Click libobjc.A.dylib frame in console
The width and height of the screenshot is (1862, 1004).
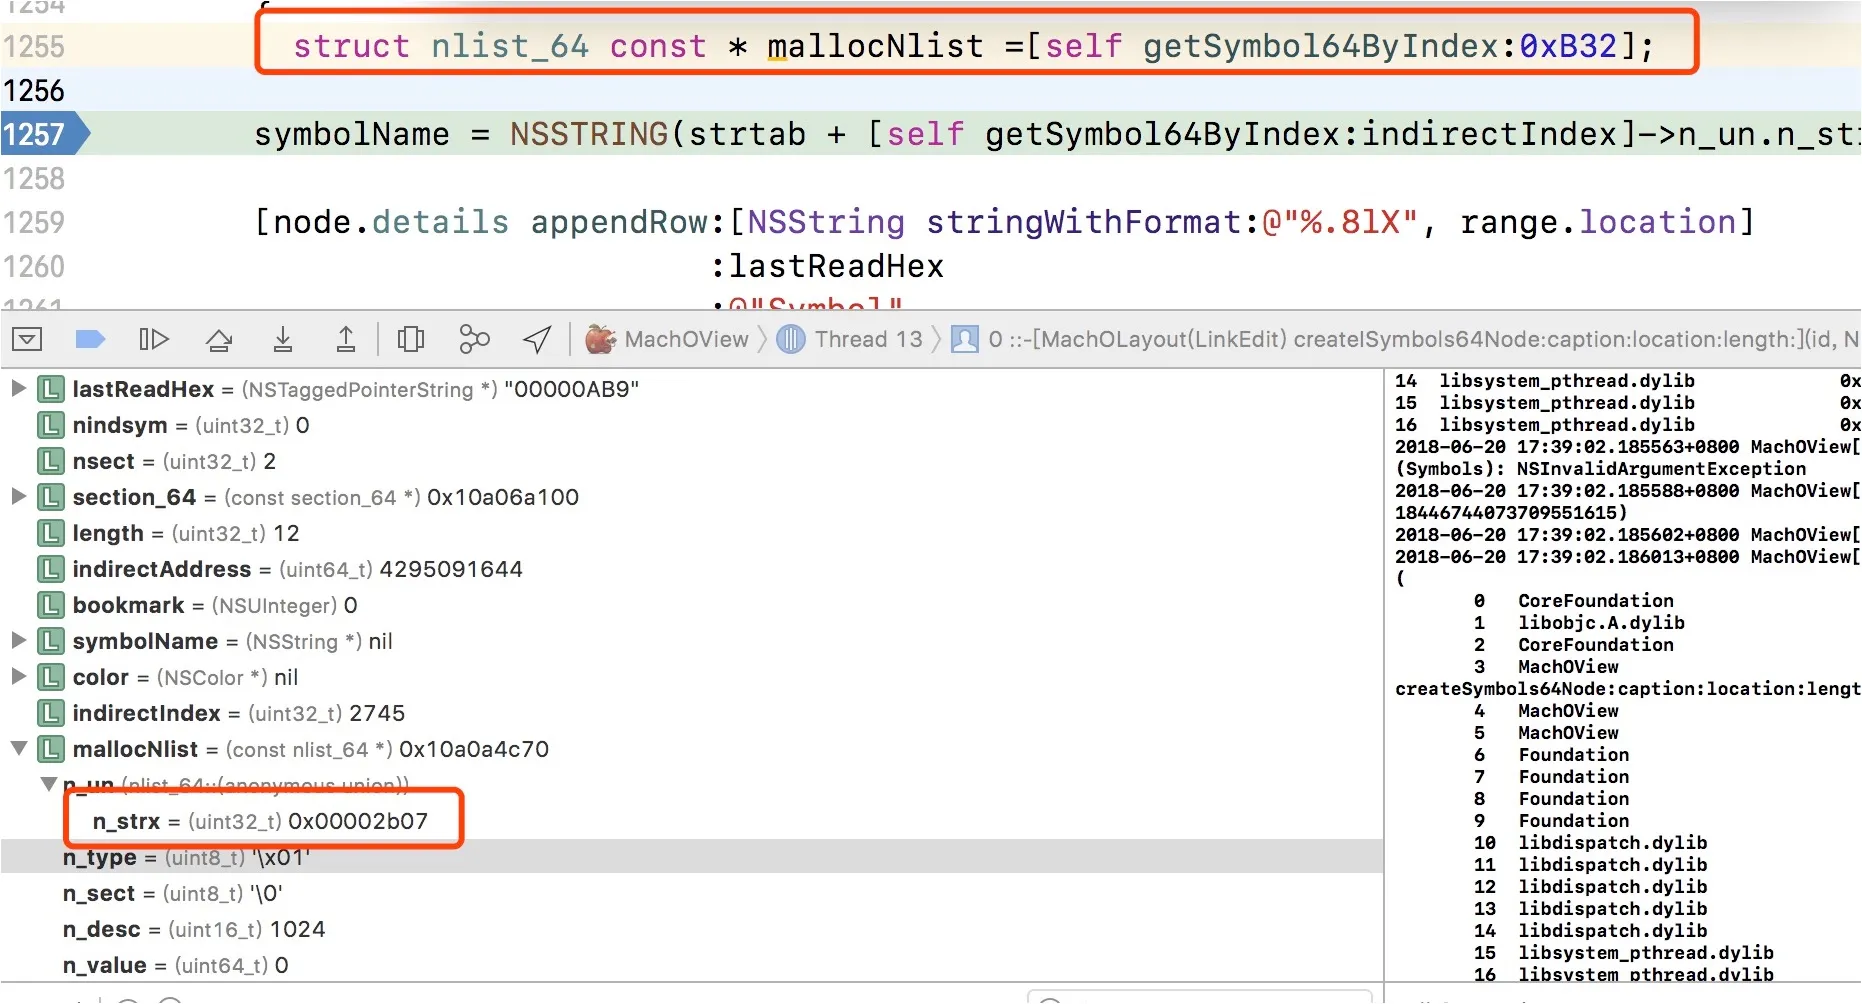click(x=1601, y=623)
